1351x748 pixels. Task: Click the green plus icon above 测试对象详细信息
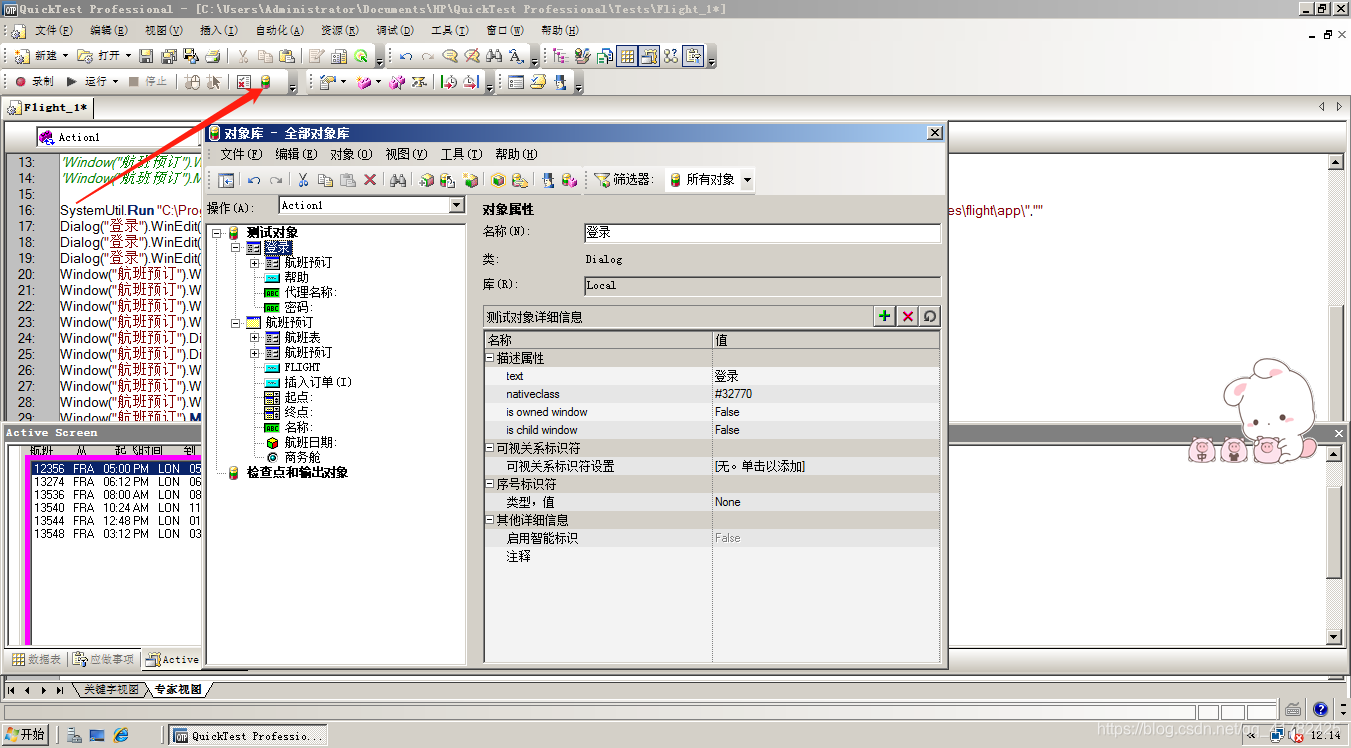coord(884,316)
